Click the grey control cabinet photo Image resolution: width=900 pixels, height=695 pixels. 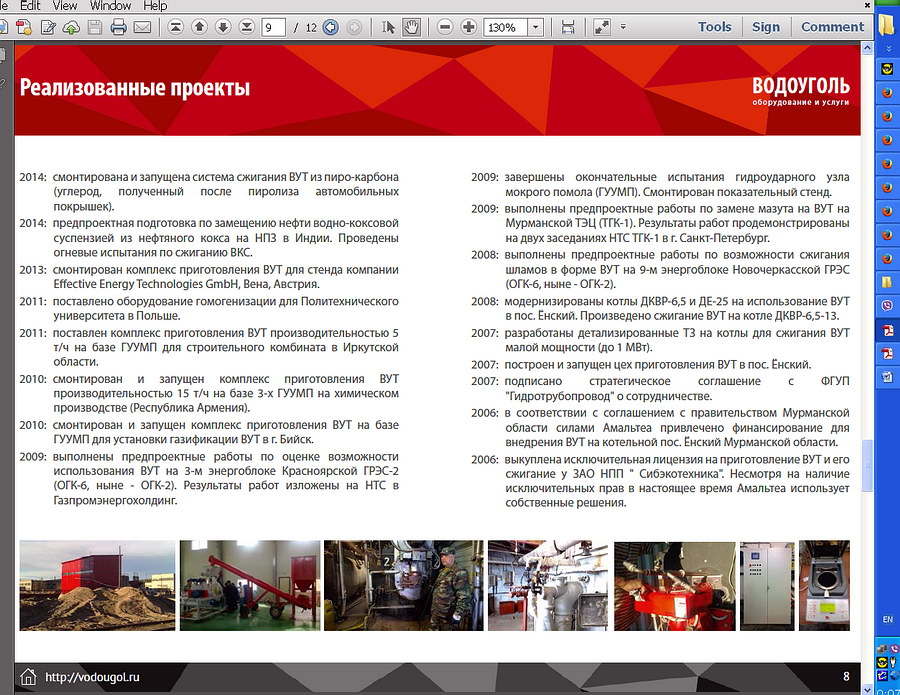tap(767, 585)
